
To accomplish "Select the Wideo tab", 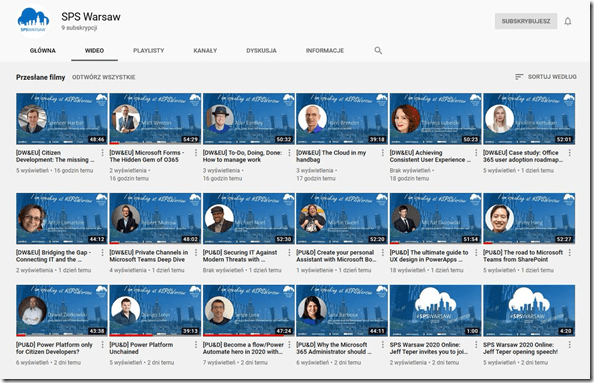I will [94, 50].
